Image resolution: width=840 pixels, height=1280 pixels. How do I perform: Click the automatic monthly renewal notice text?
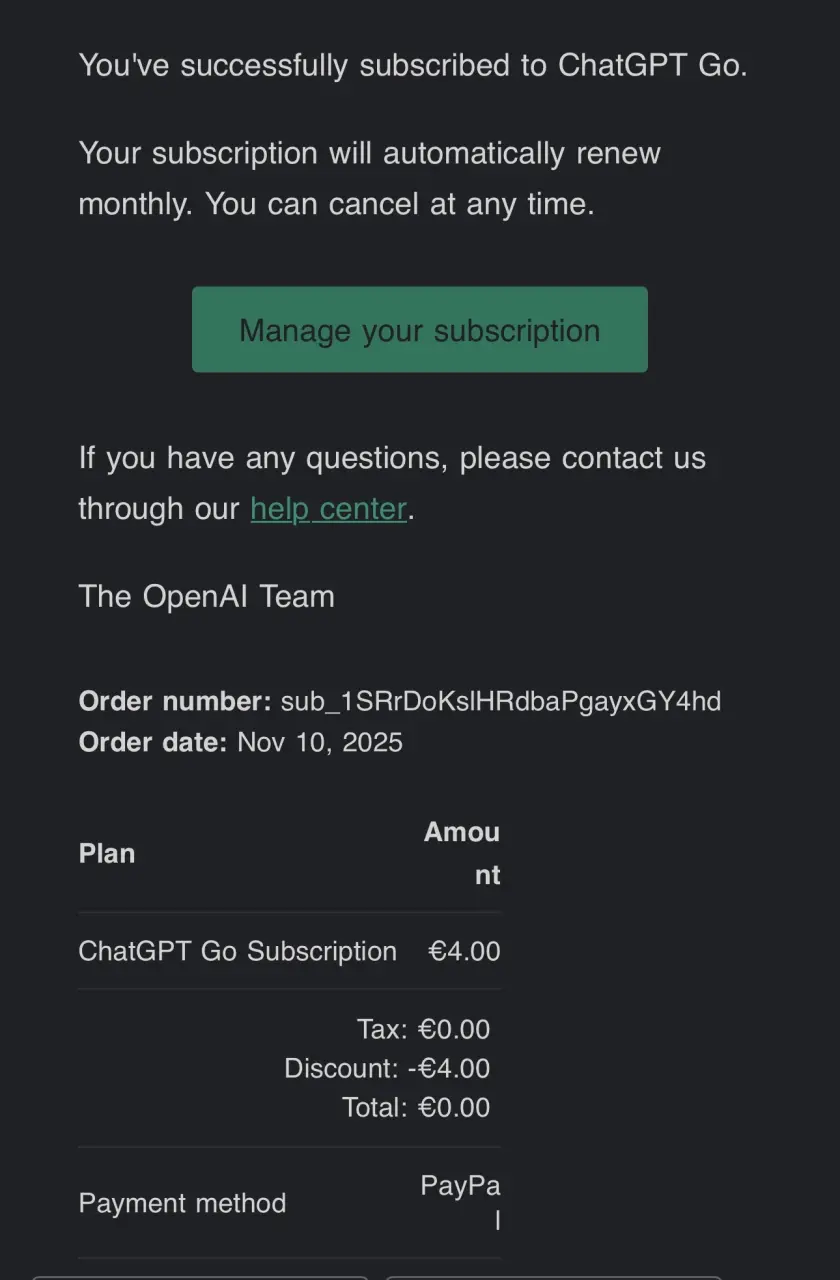(x=370, y=179)
